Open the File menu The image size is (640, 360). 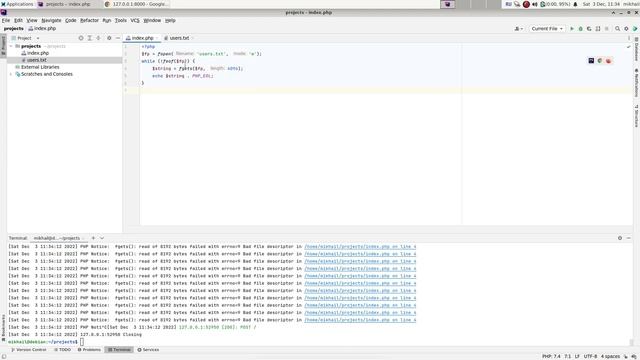click(x=6, y=20)
